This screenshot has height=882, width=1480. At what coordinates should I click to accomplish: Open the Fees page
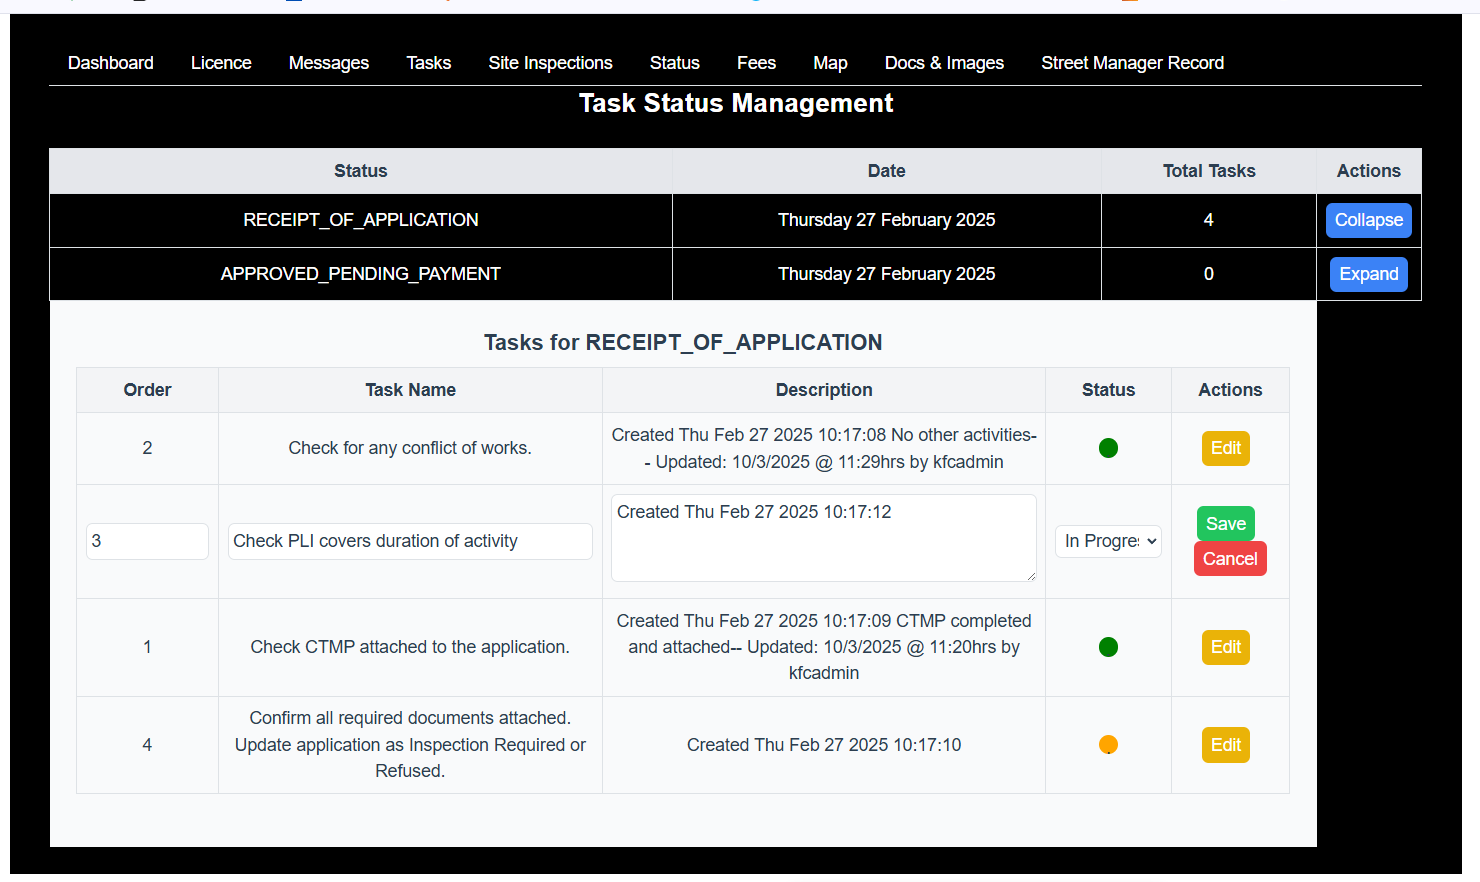[756, 62]
